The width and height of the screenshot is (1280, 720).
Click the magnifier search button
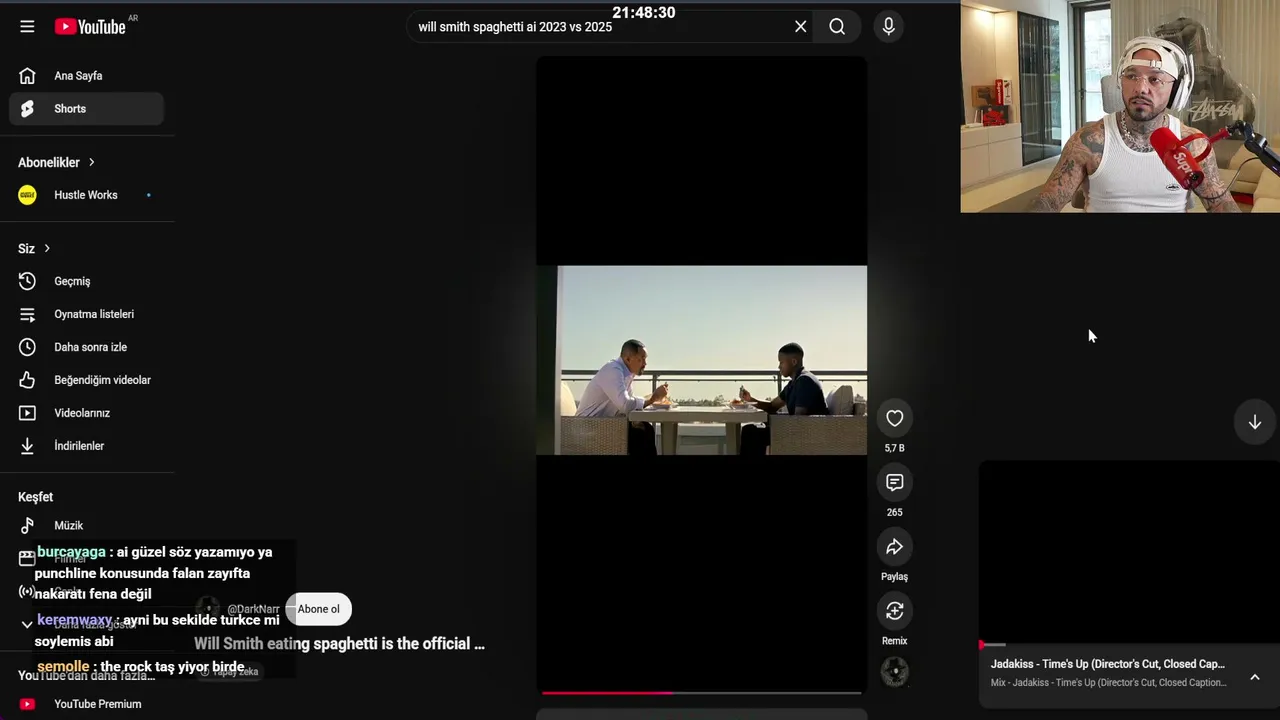(837, 27)
